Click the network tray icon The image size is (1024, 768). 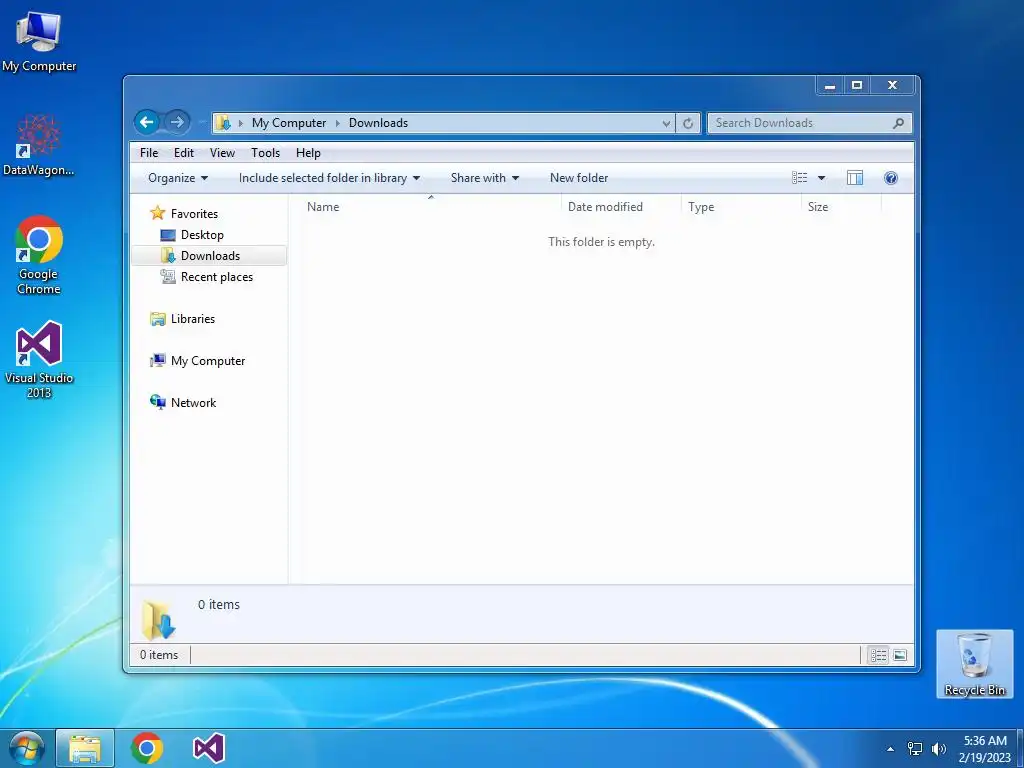pos(915,749)
